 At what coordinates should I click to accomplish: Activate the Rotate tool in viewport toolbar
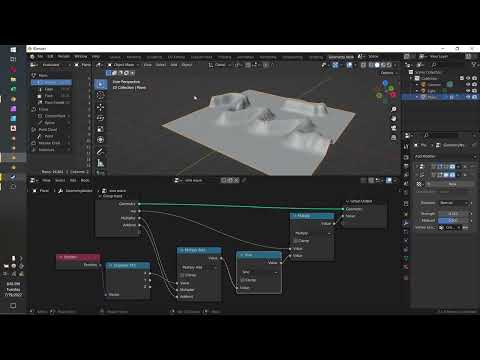point(100,118)
